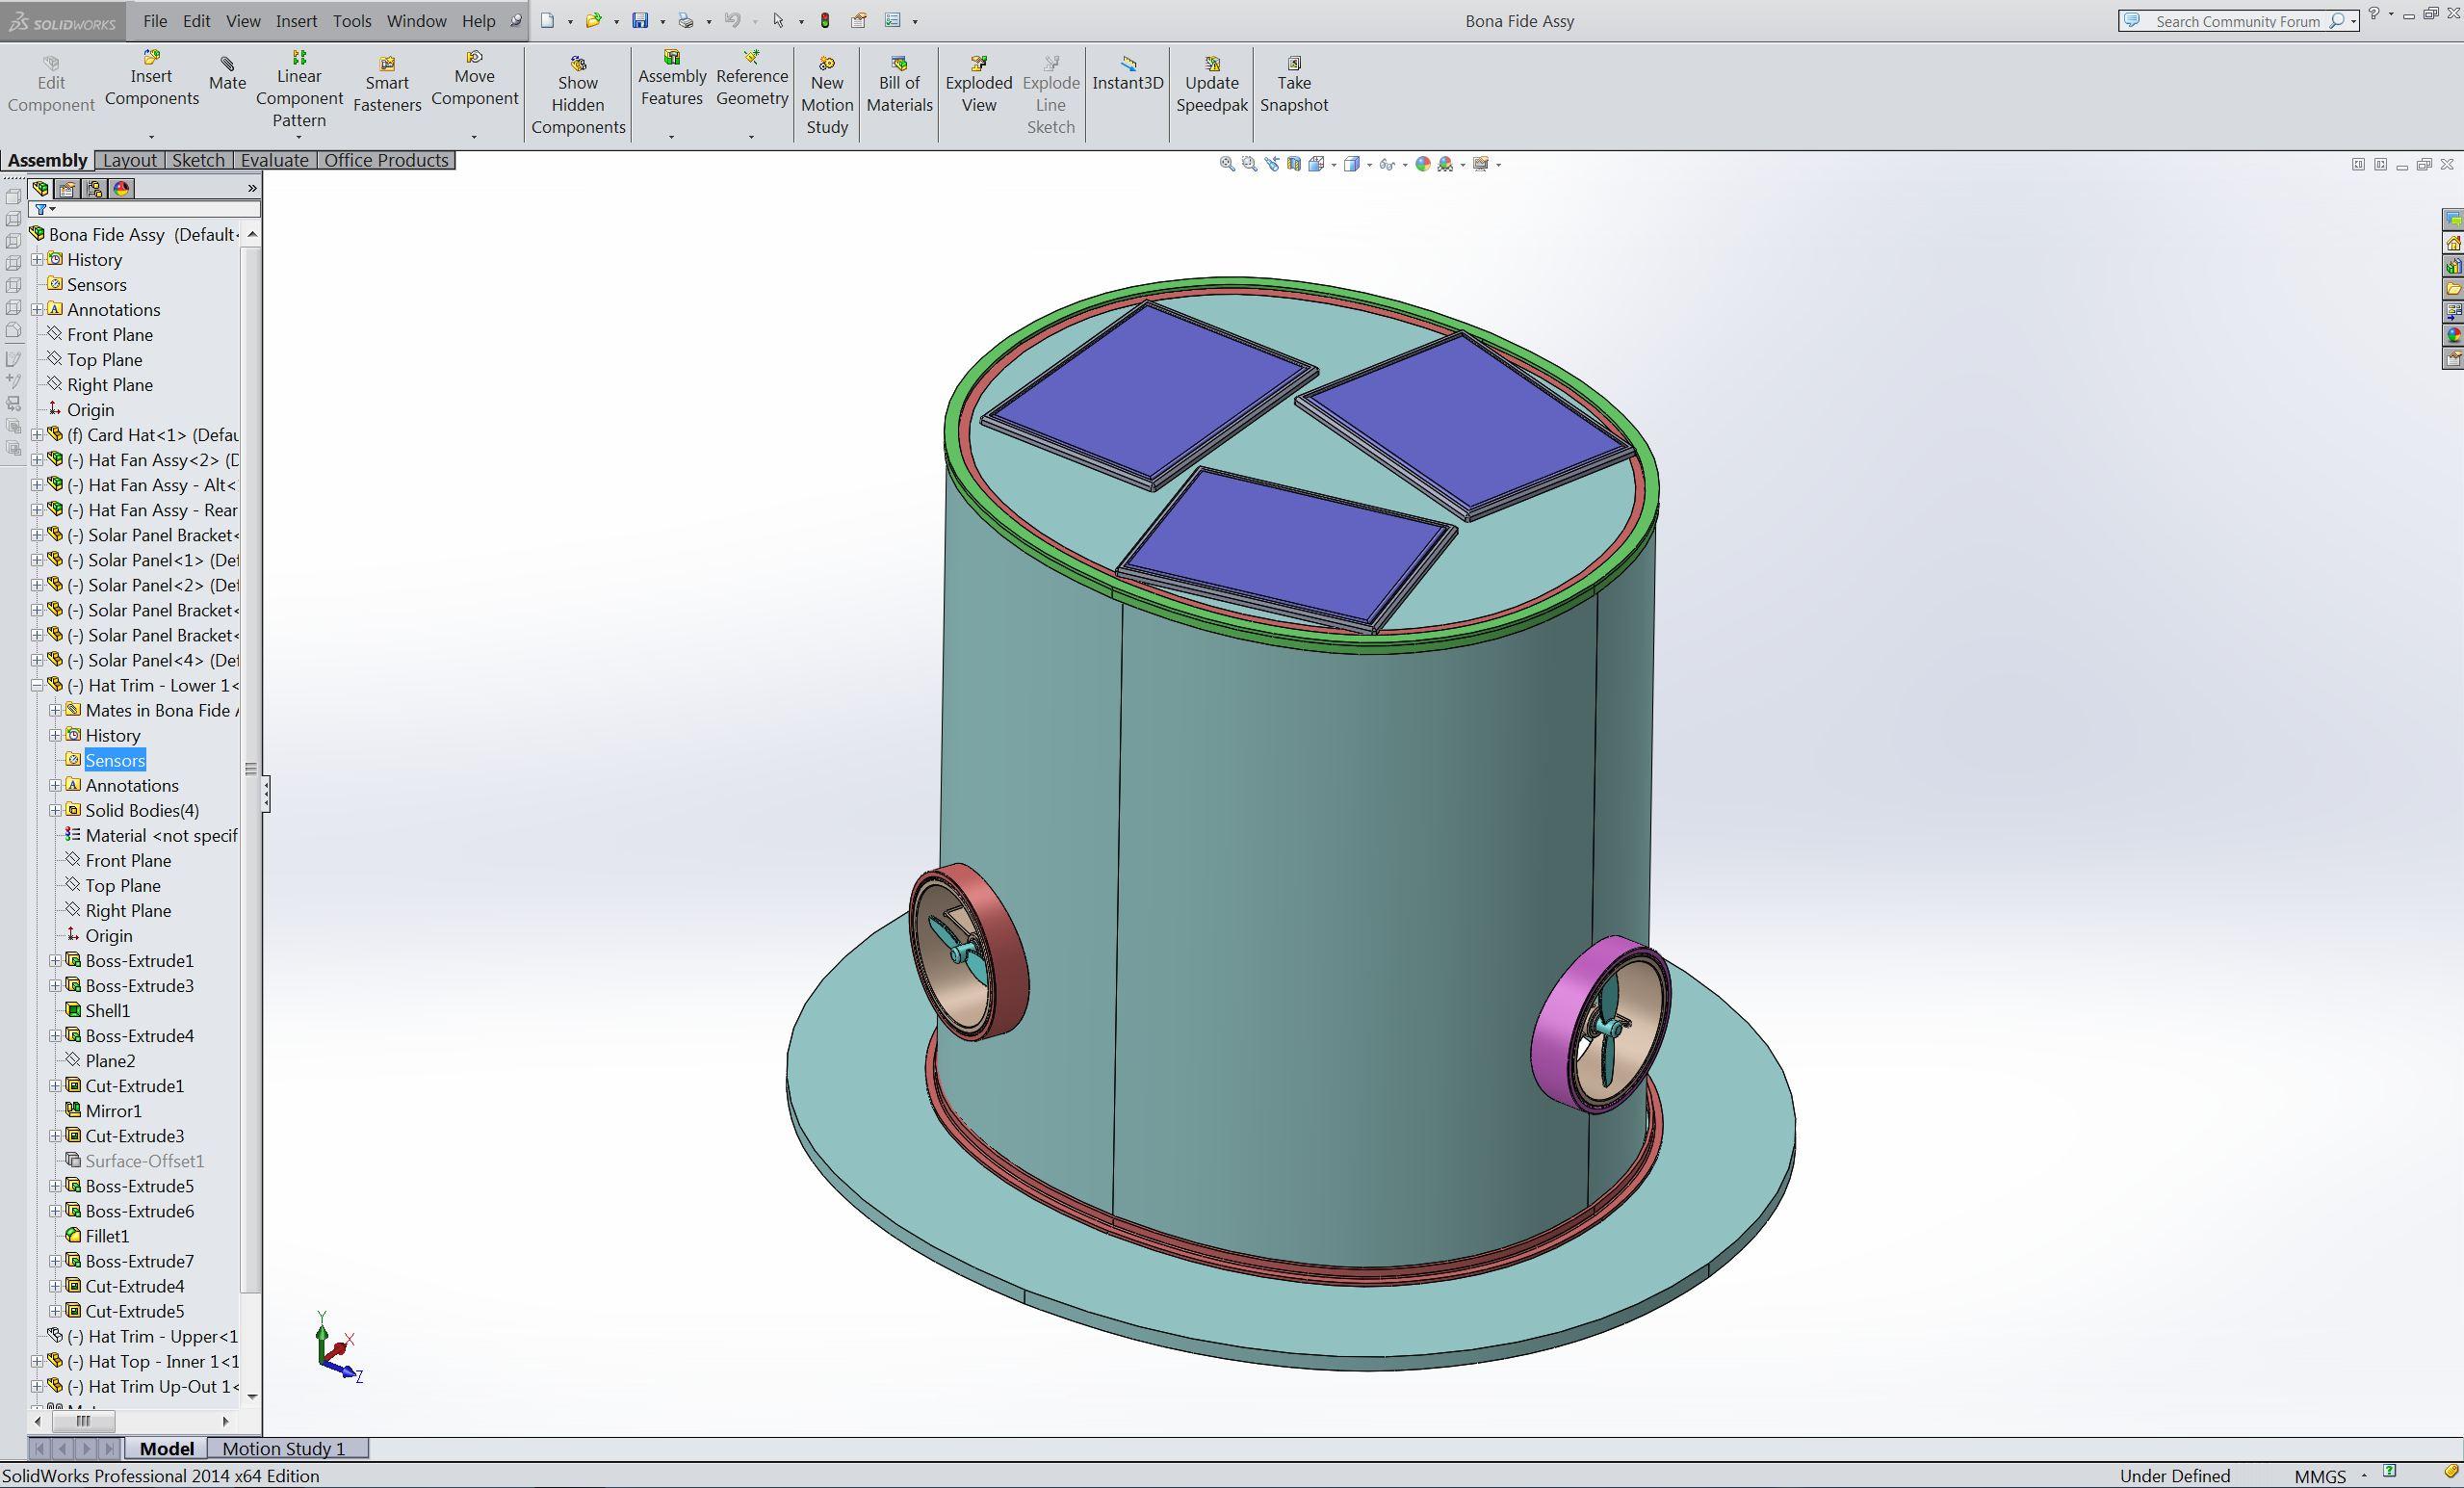
Task: Expand the Boss-Extrude1 feature node
Action: click(x=56, y=960)
